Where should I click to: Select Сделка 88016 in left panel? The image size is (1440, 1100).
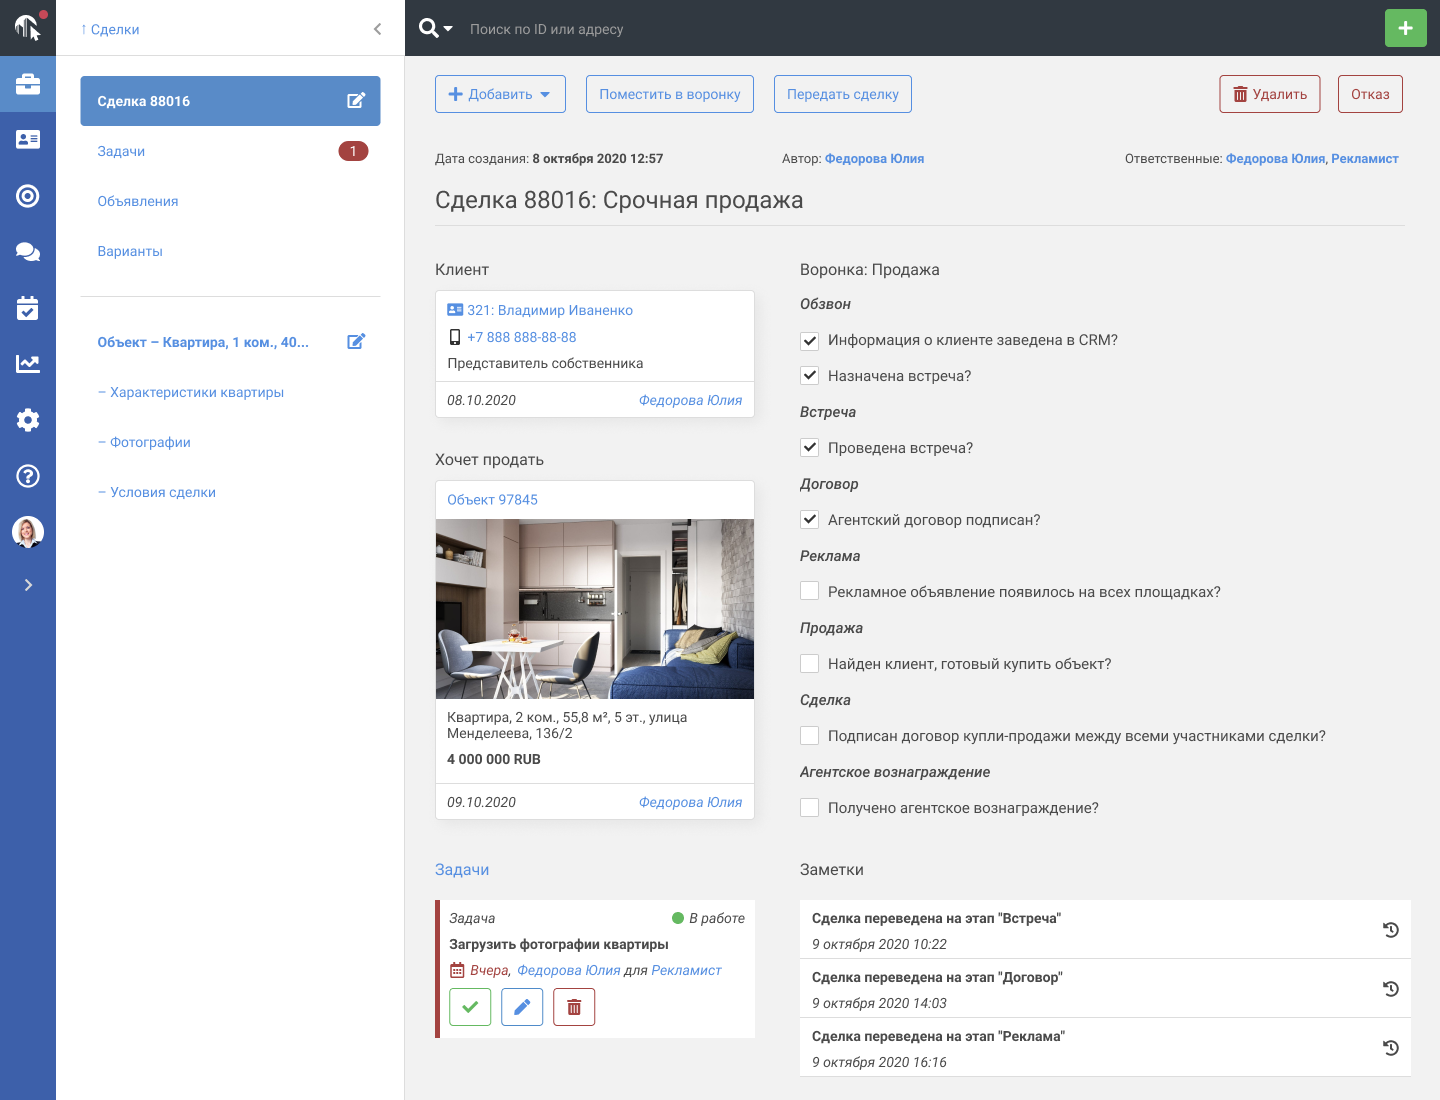(230, 101)
